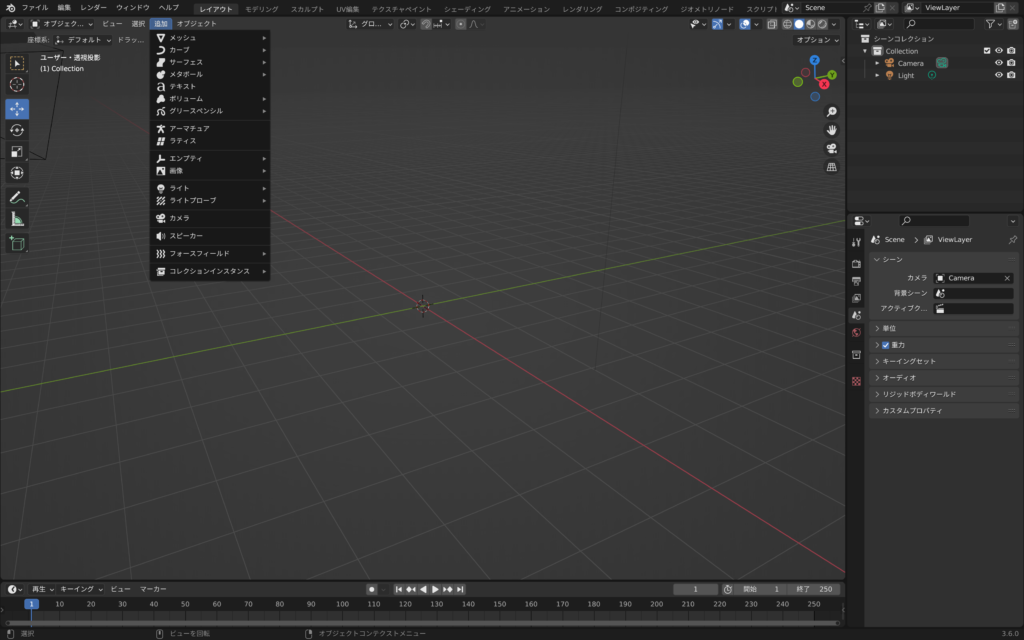
Task: Expand the オーディオ panel
Action: pos(944,378)
